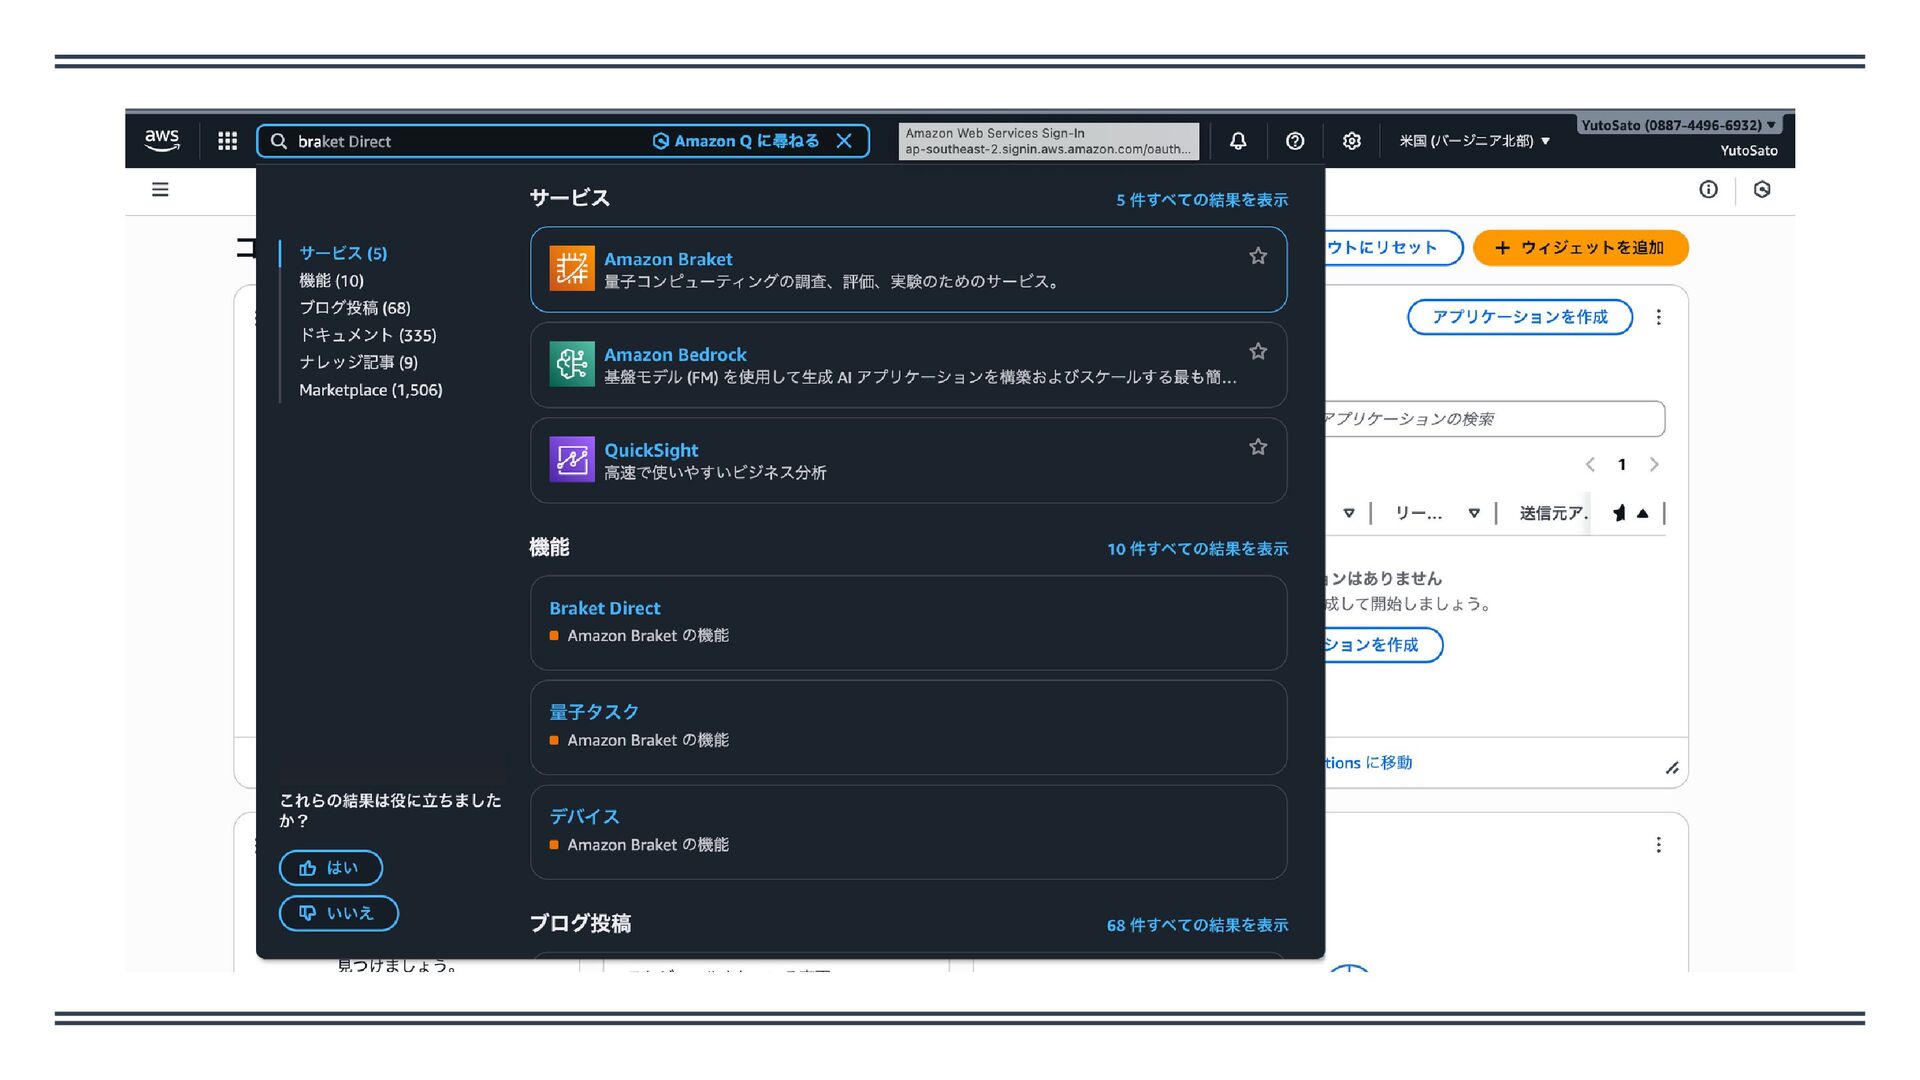Viewport: 1920px width, 1080px height.
Task: Open the hamburger side navigation menu
Action: [x=160, y=189]
